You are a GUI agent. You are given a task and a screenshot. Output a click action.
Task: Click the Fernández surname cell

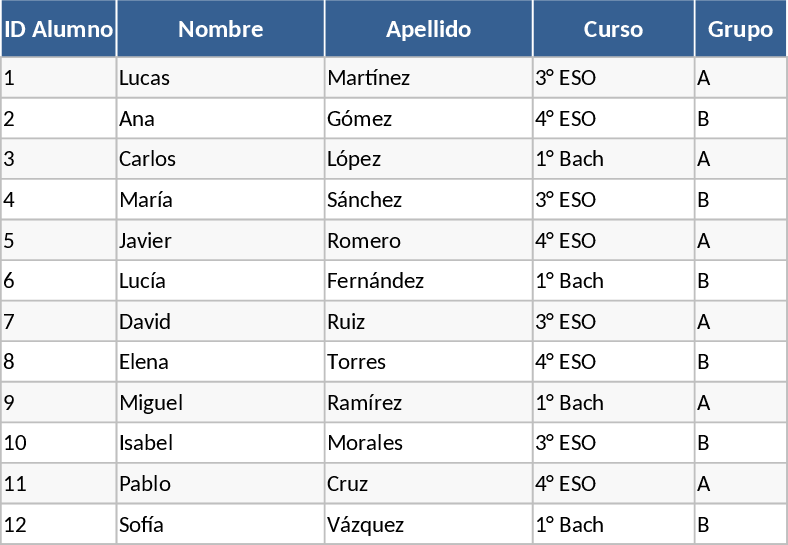[375, 281]
